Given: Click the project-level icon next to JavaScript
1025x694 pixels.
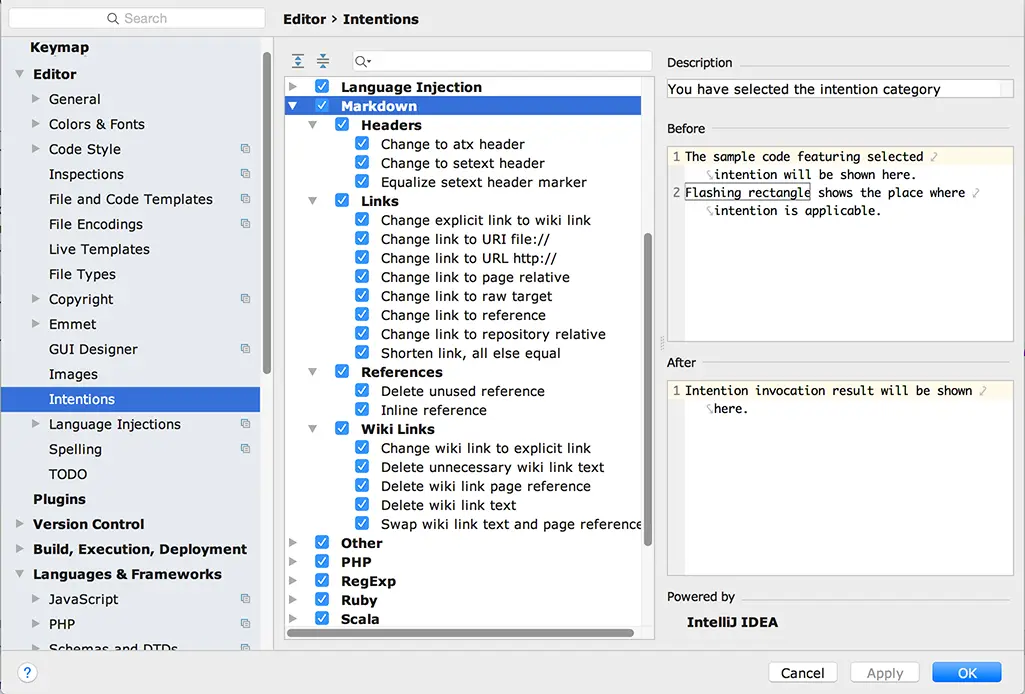Looking at the screenshot, I should (245, 599).
